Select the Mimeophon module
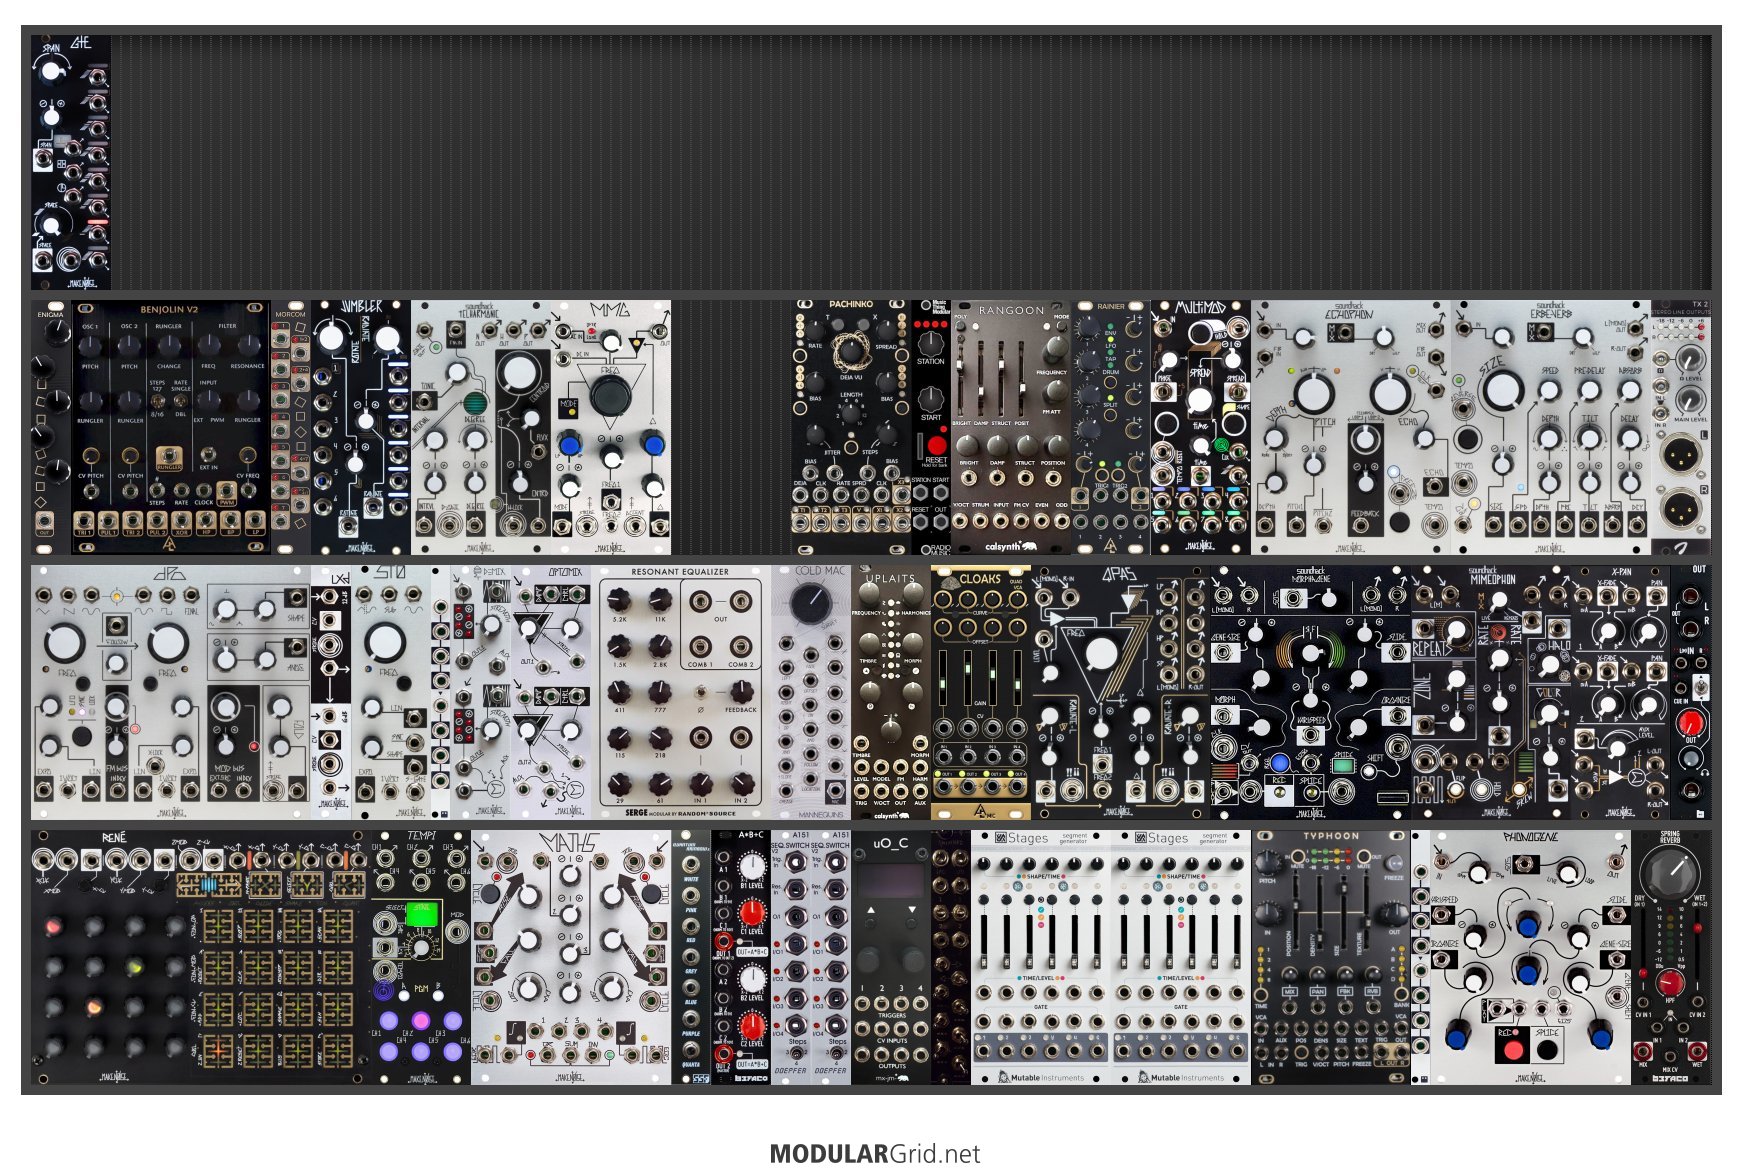 (x=1491, y=692)
